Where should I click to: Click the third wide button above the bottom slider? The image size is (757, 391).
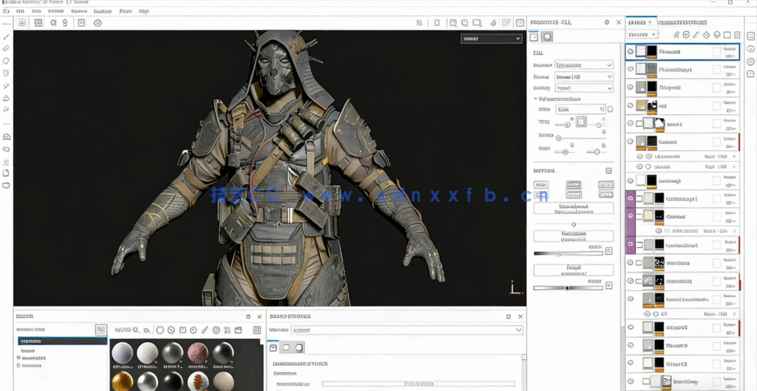pyautogui.click(x=574, y=269)
